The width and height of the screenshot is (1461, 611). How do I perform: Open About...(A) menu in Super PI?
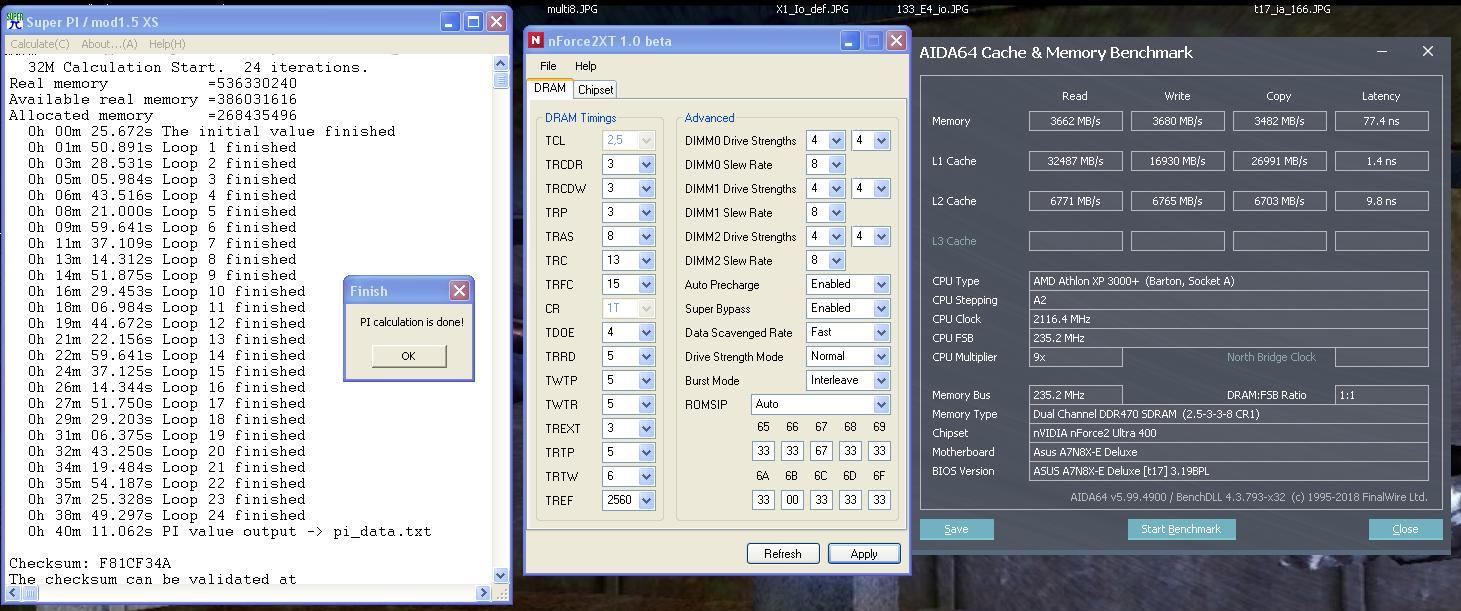(109, 44)
